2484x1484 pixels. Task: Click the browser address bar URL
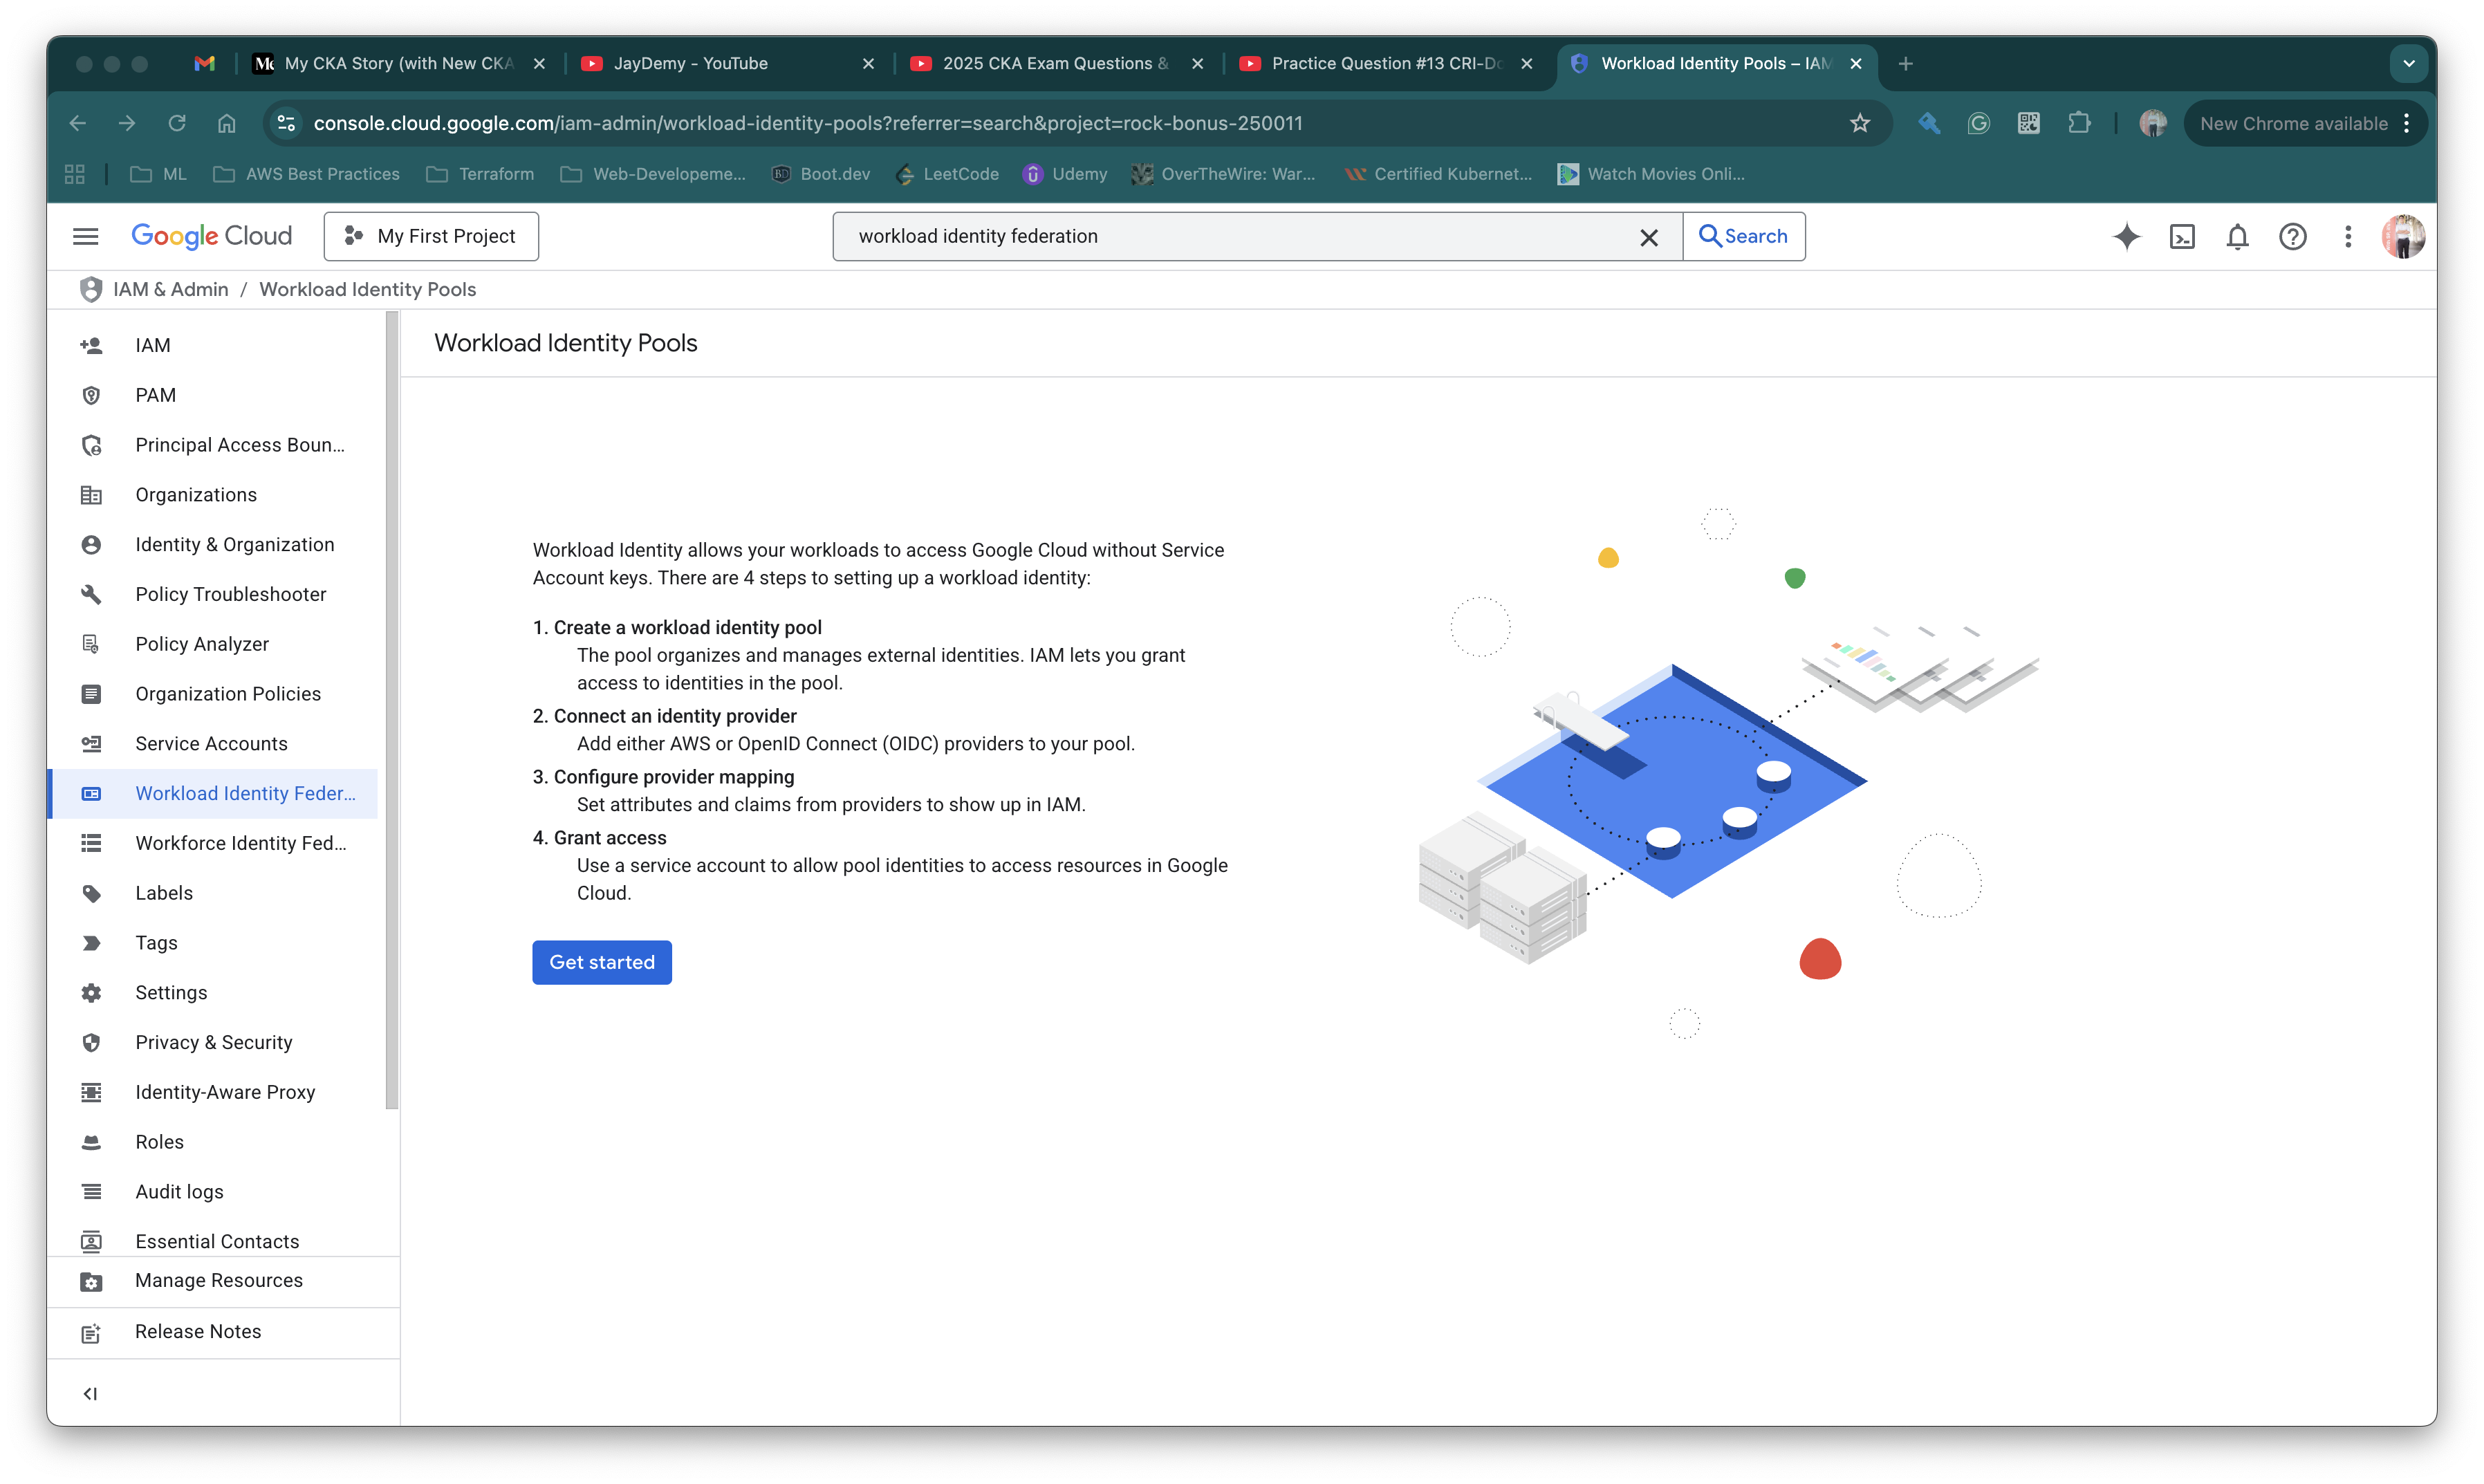808,123
